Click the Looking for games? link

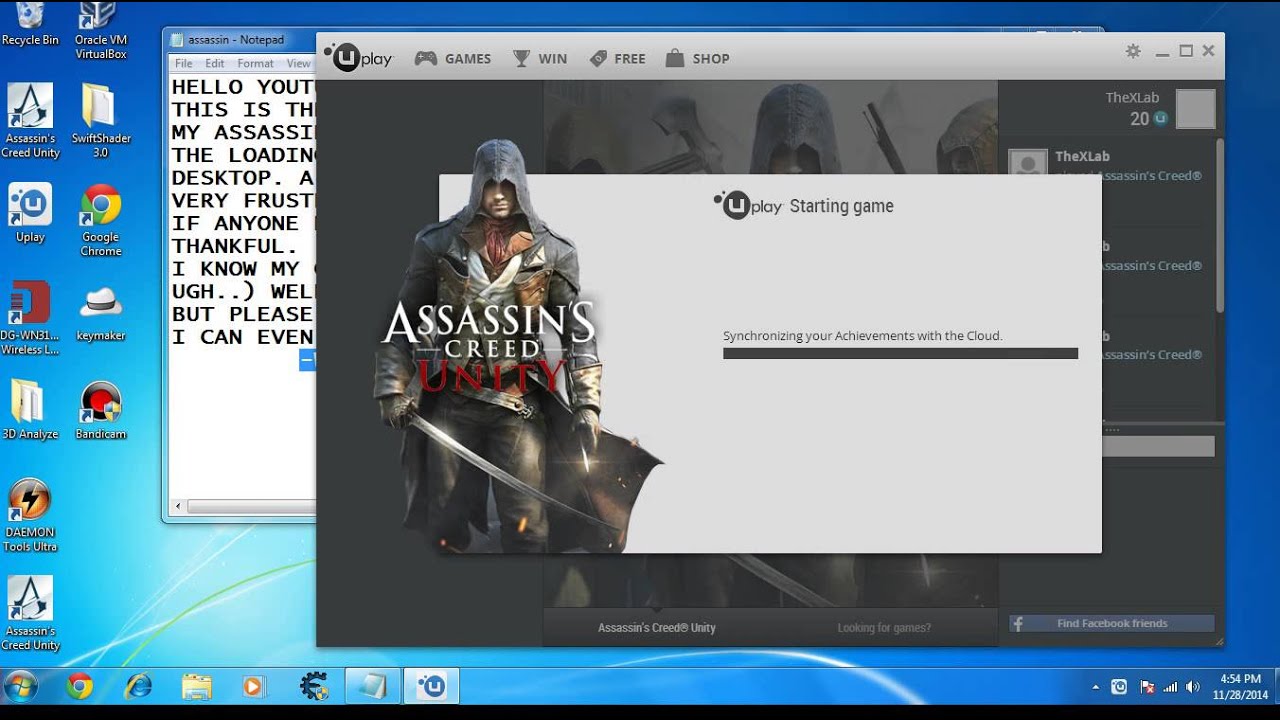coord(884,628)
